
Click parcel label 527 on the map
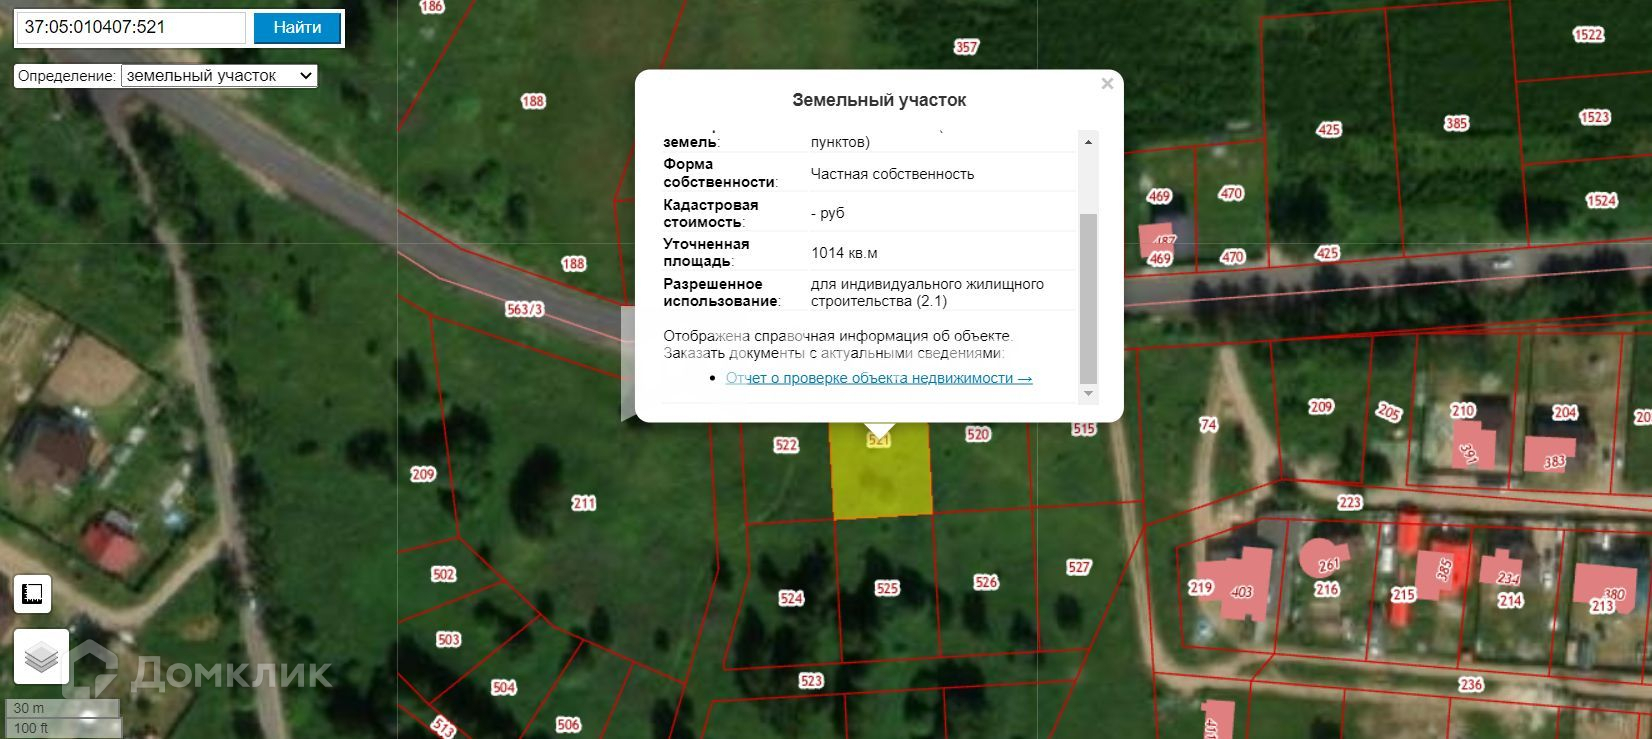pyautogui.click(x=1079, y=567)
